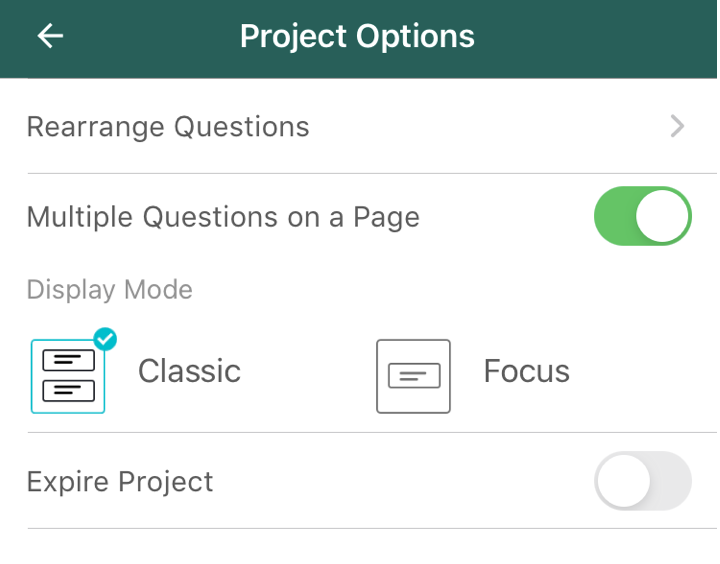Click the blue checkmark badge on Classic
The image size is (720, 564).
(105, 340)
